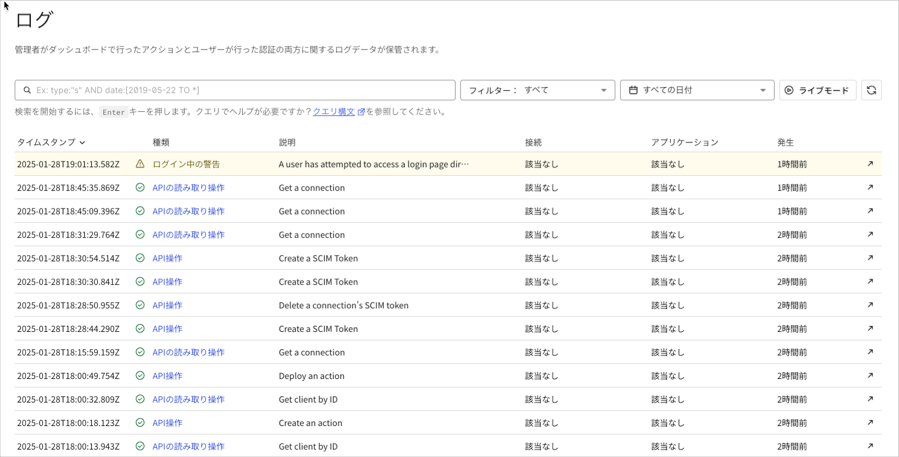Click the ログ page heading
This screenshot has height=457, width=899.
coord(34,20)
